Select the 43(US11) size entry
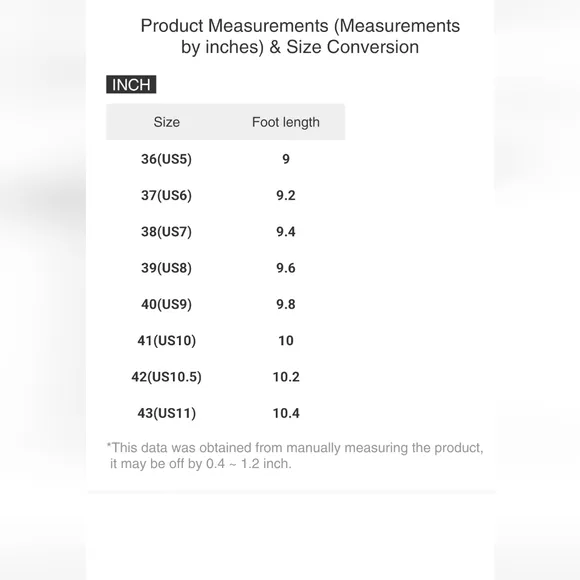 click(x=166, y=413)
